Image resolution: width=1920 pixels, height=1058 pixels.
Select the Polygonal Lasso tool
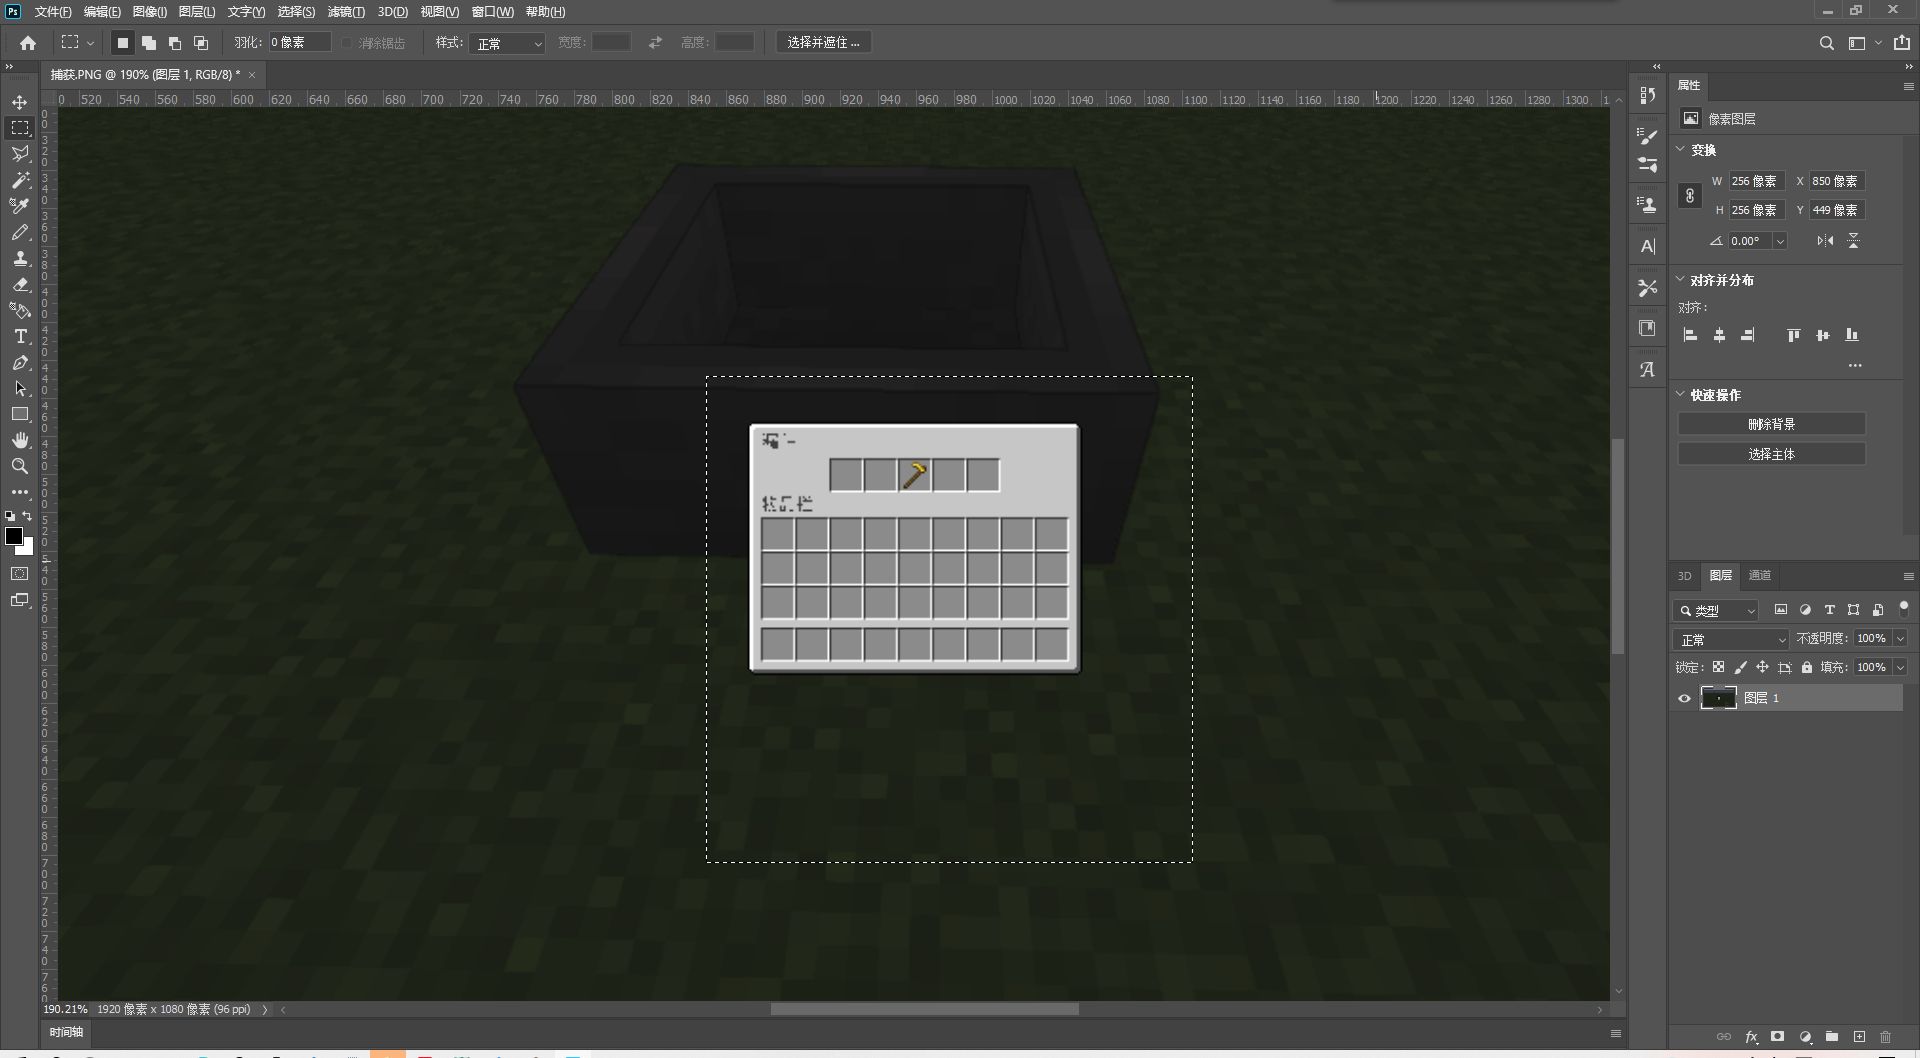pos(19,154)
